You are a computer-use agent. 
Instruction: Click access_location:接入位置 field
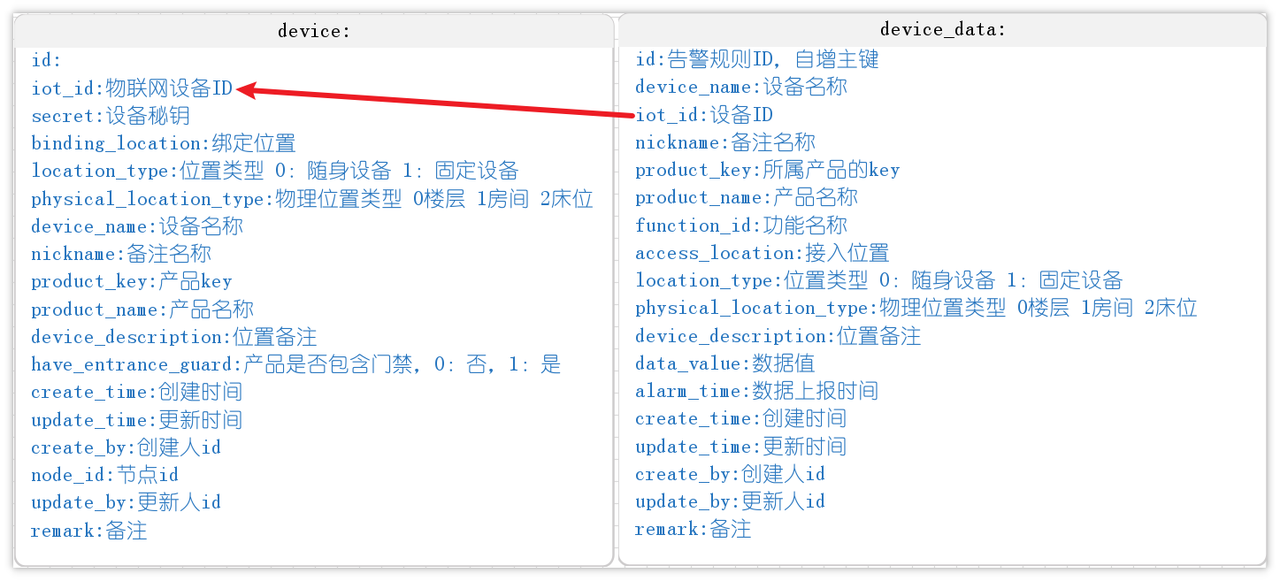click(x=762, y=253)
